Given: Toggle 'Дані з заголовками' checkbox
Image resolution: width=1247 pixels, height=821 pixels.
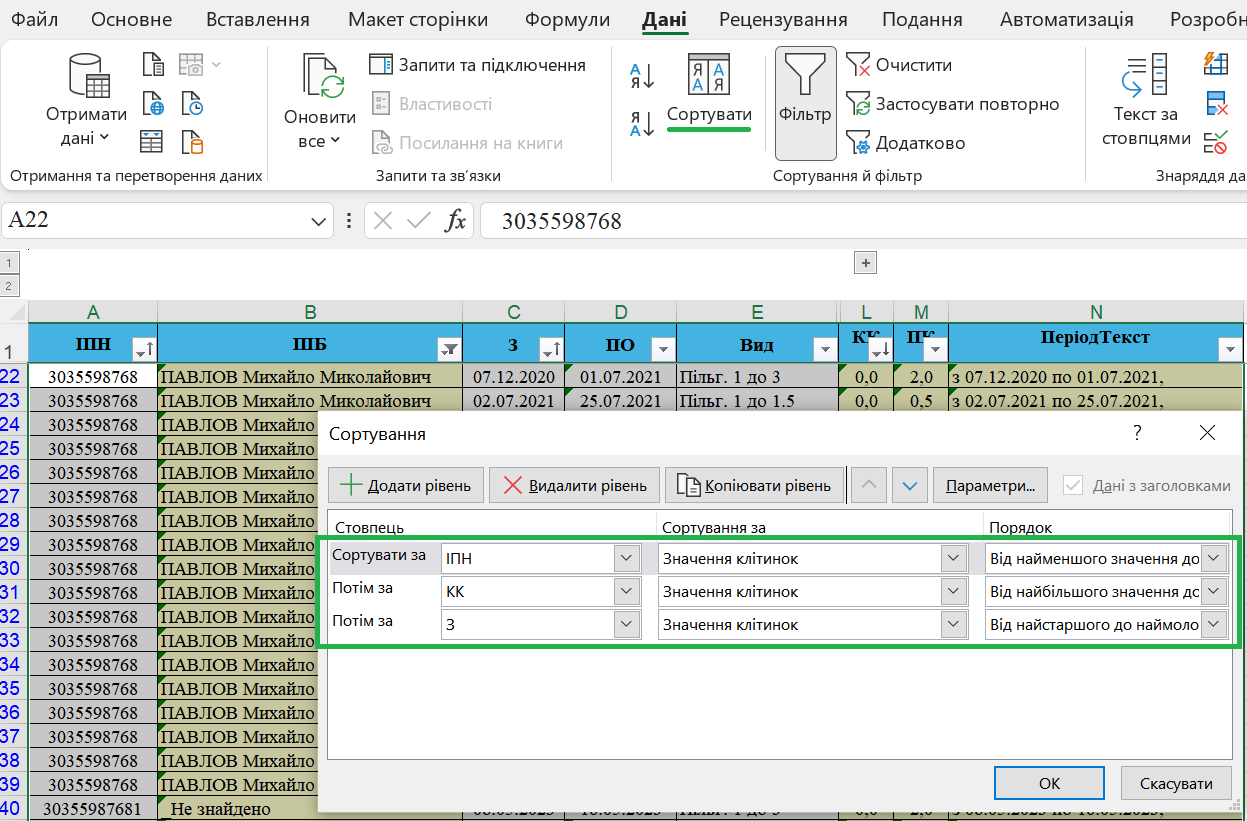Looking at the screenshot, I should coord(1074,485).
